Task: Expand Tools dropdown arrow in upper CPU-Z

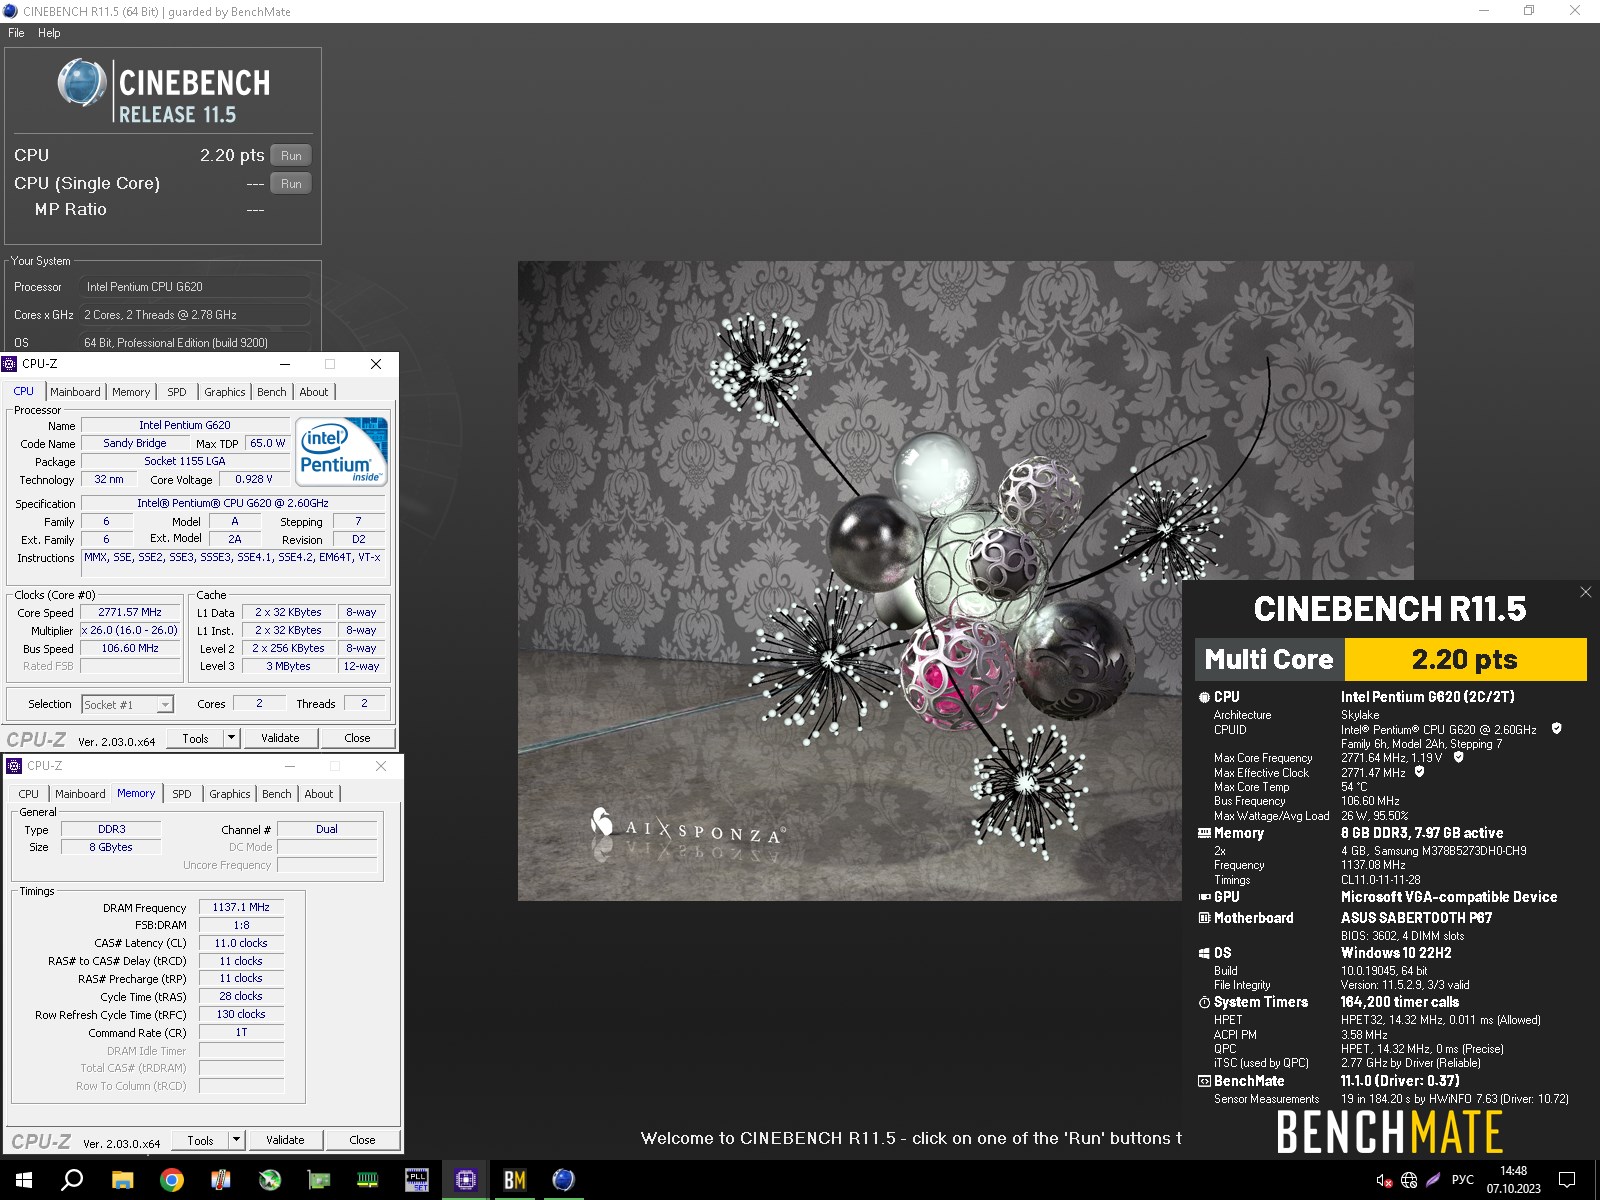Action: [232, 738]
